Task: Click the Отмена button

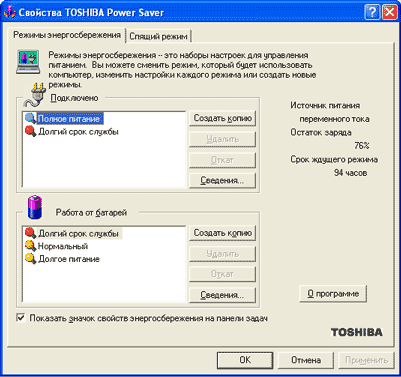Action: point(306,360)
